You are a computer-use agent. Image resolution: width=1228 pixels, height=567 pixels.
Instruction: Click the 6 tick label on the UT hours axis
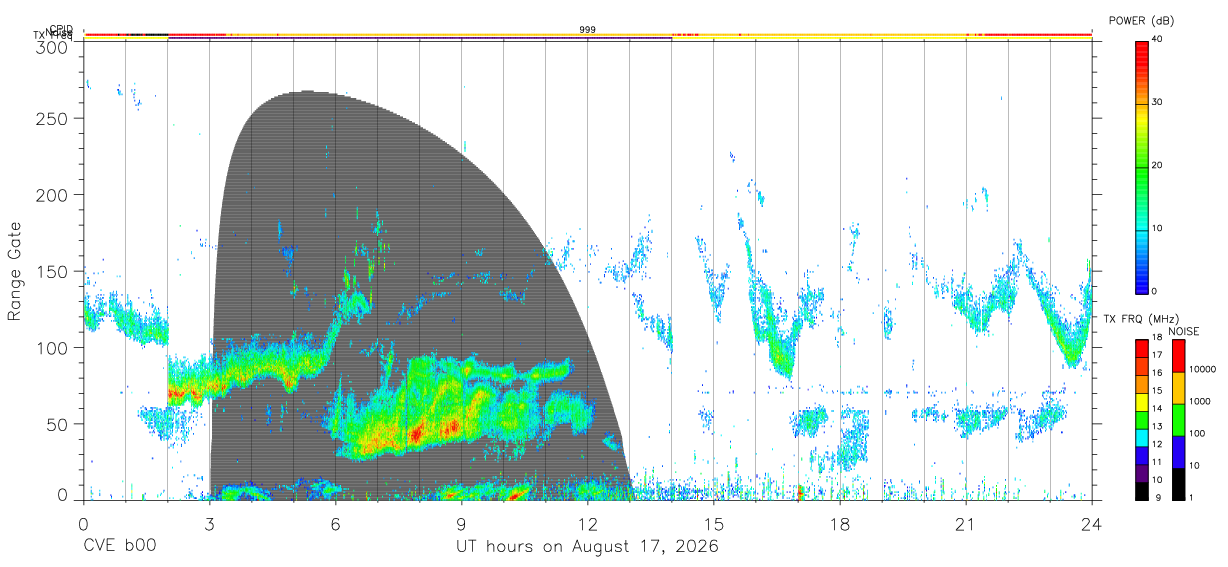click(x=335, y=523)
